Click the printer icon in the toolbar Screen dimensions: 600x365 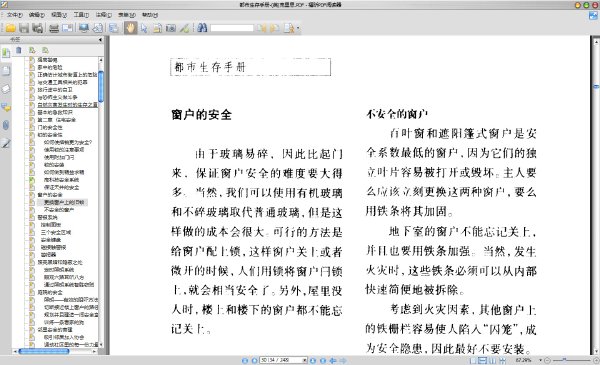click(54, 28)
